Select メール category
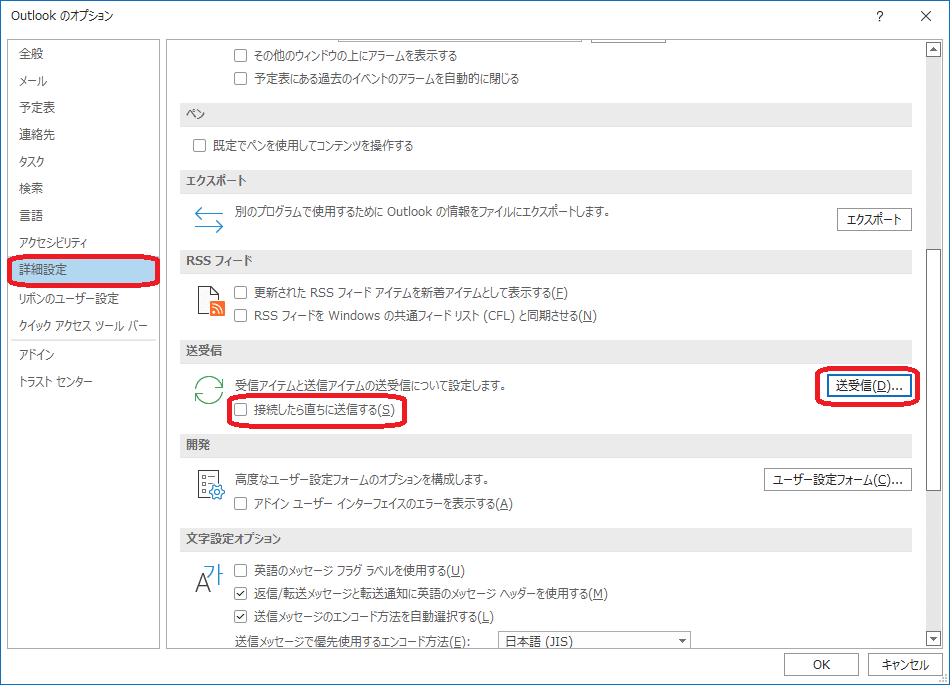This screenshot has width=950, height=685. [x=84, y=81]
